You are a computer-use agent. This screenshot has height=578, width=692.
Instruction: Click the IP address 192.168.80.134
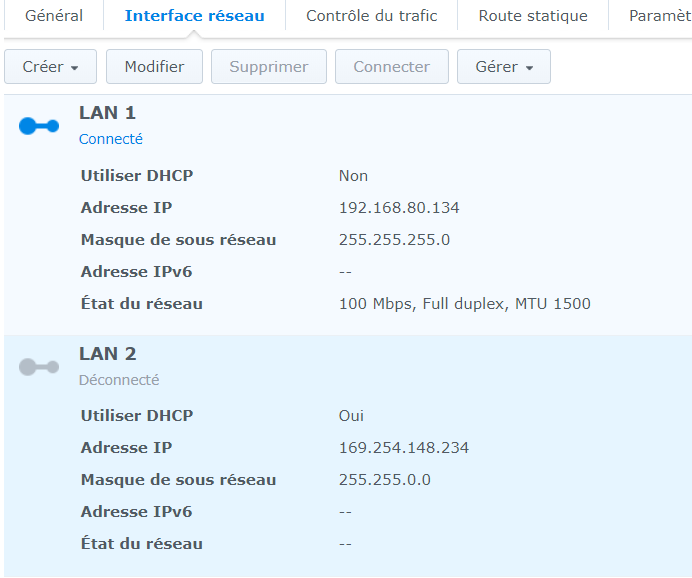(x=399, y=208)
